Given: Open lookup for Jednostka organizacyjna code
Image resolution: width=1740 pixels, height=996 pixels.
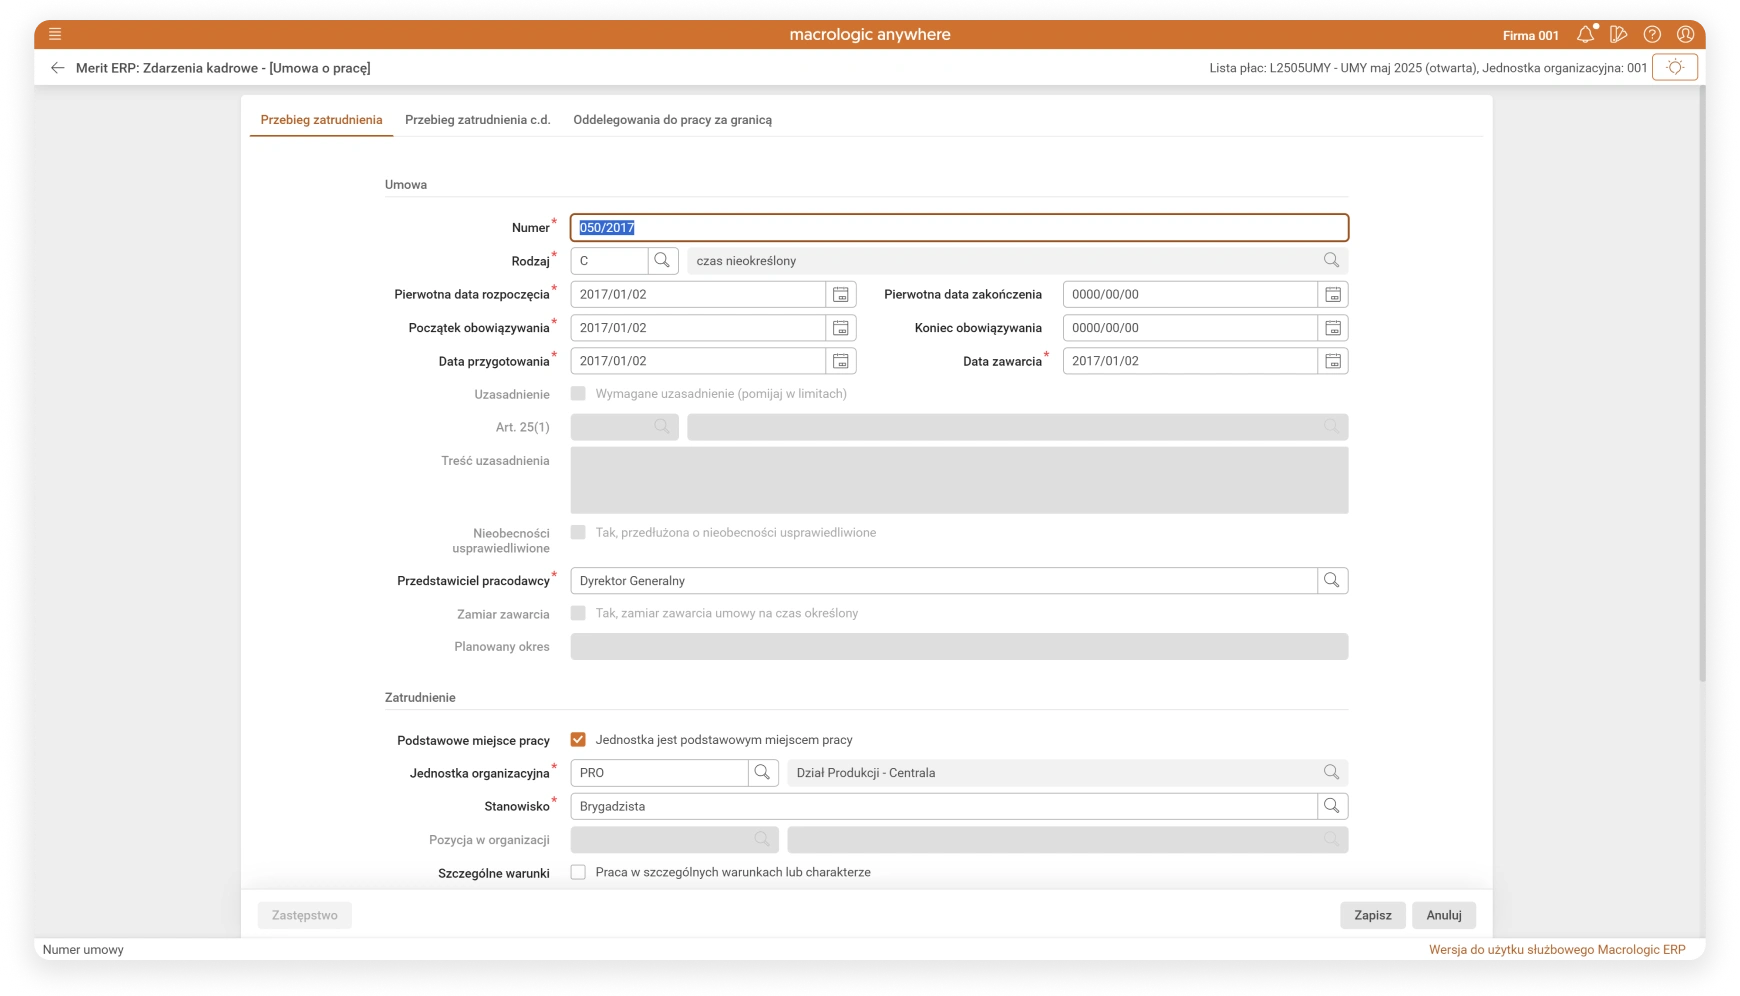Looking at the screenshot, I should [762, 773].
